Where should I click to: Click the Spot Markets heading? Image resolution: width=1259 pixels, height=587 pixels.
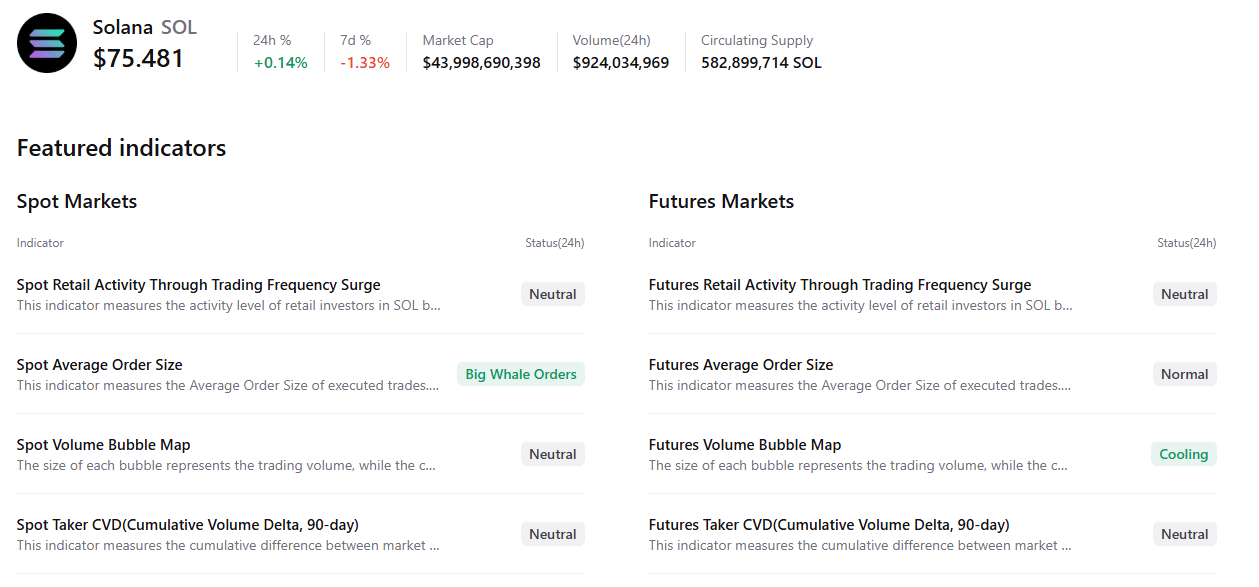(x=77, y=201)
